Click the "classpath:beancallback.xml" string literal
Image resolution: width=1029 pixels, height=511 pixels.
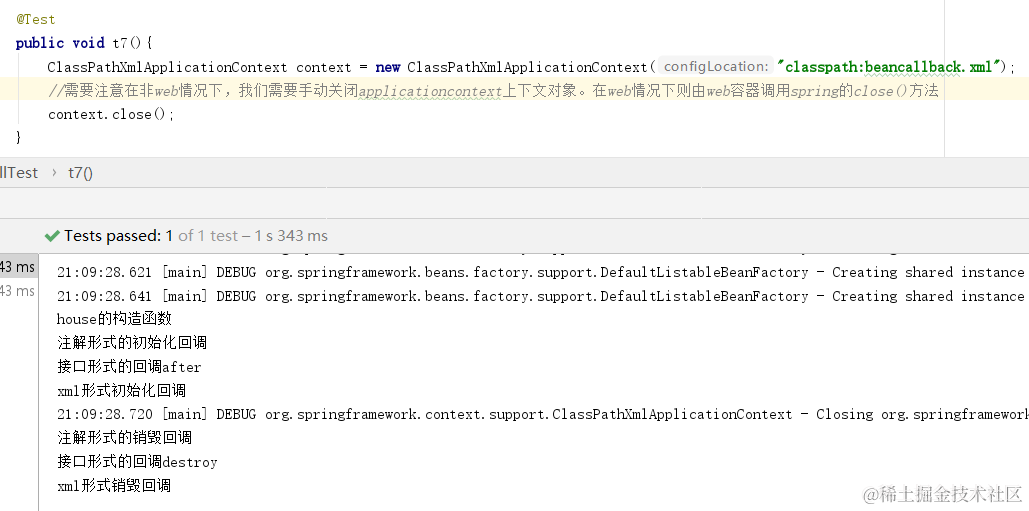click(891, 67)
